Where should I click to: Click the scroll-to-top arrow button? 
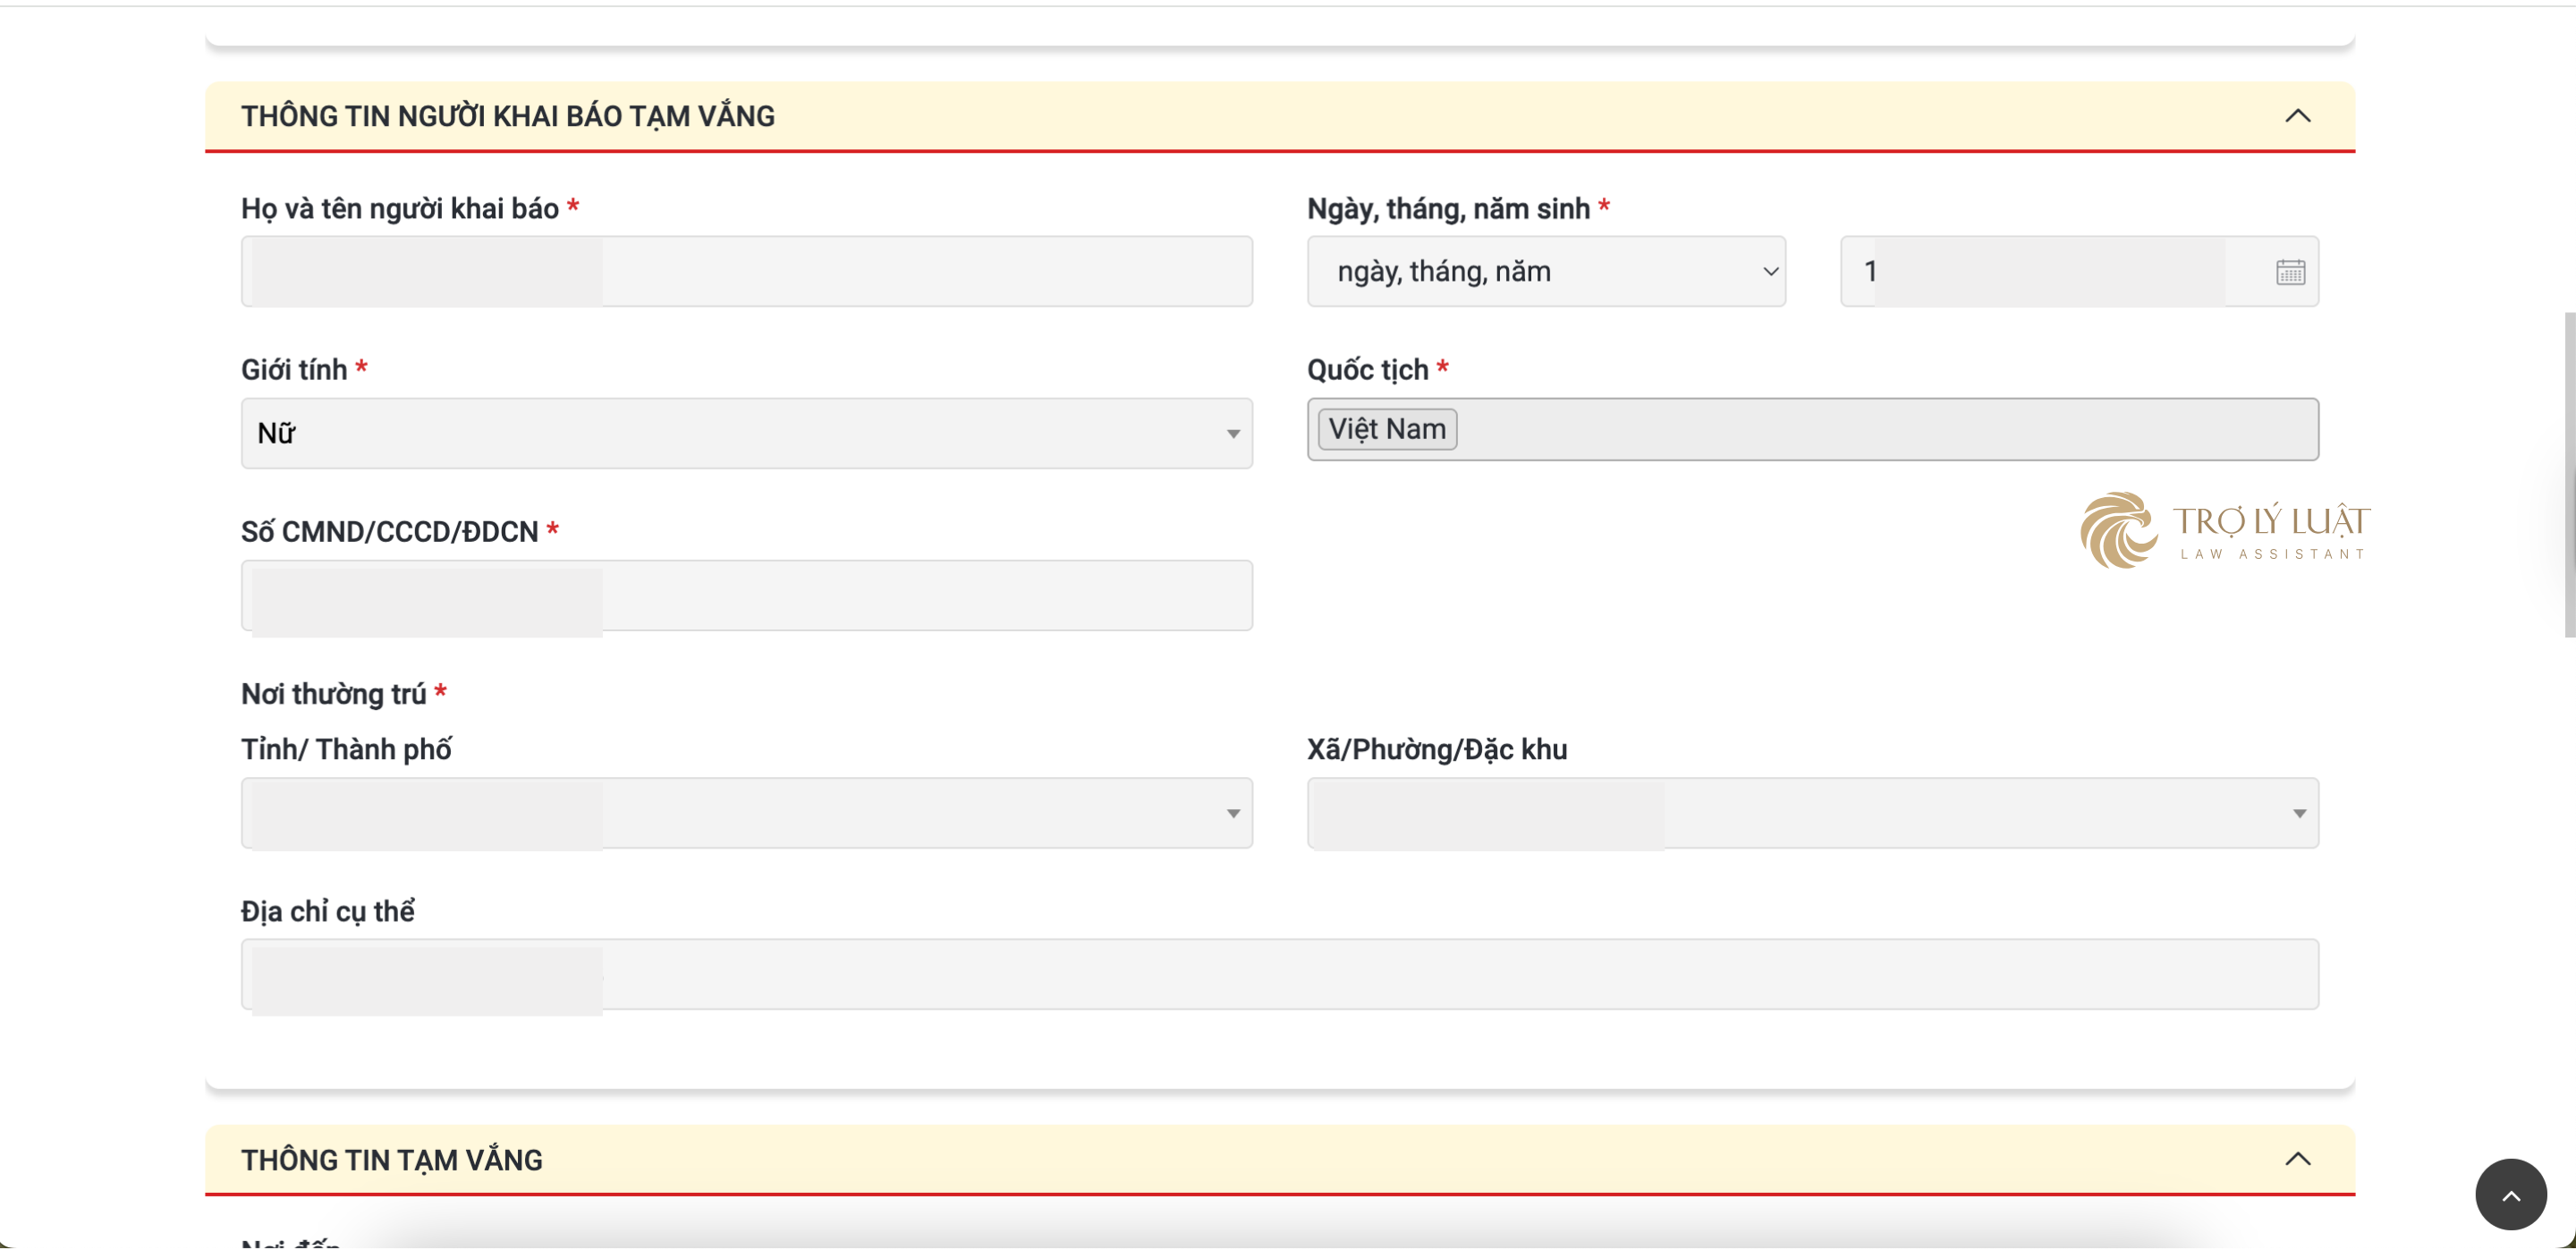[2510, 1193]
